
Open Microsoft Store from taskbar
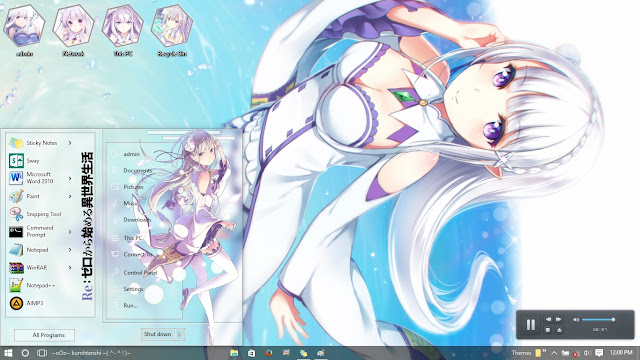point(251,353)
